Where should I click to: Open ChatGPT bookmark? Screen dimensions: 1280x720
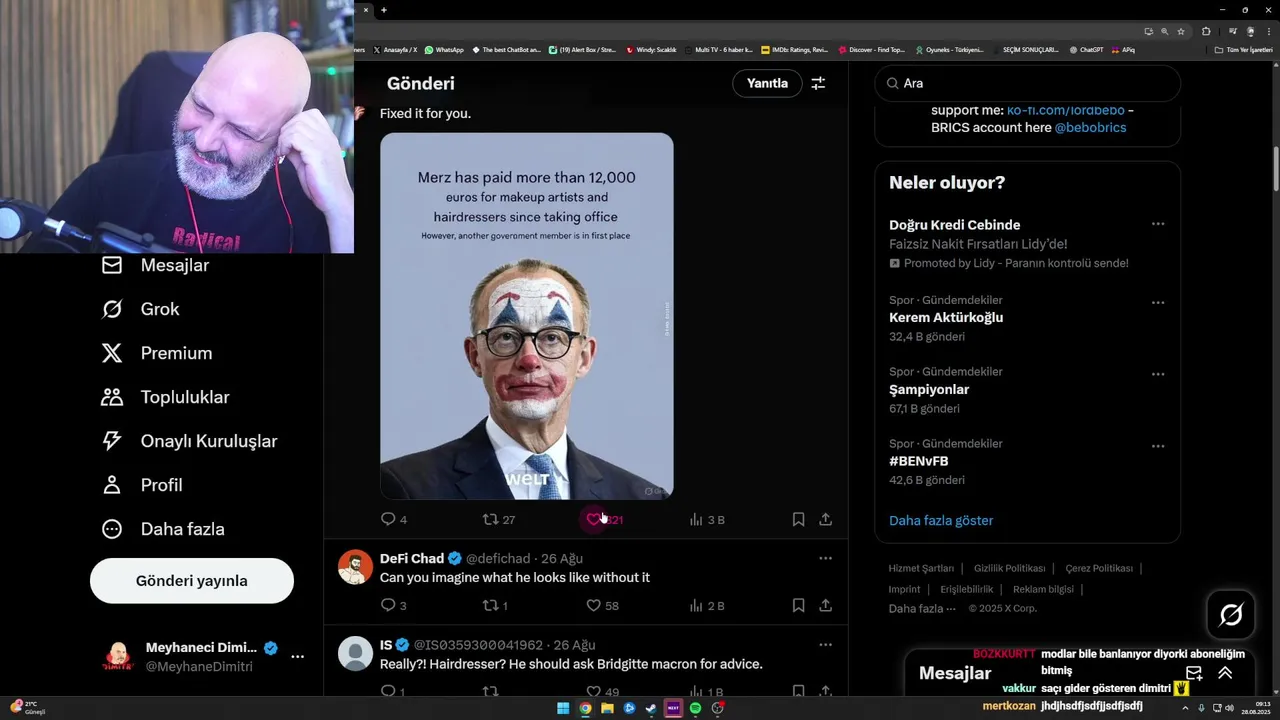point(1086,50)
